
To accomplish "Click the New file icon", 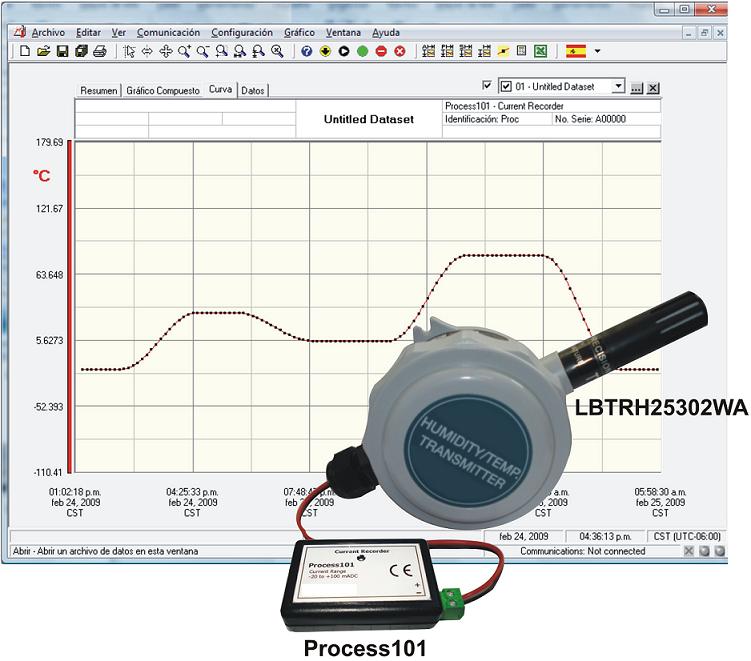I will tap(25, 51).
